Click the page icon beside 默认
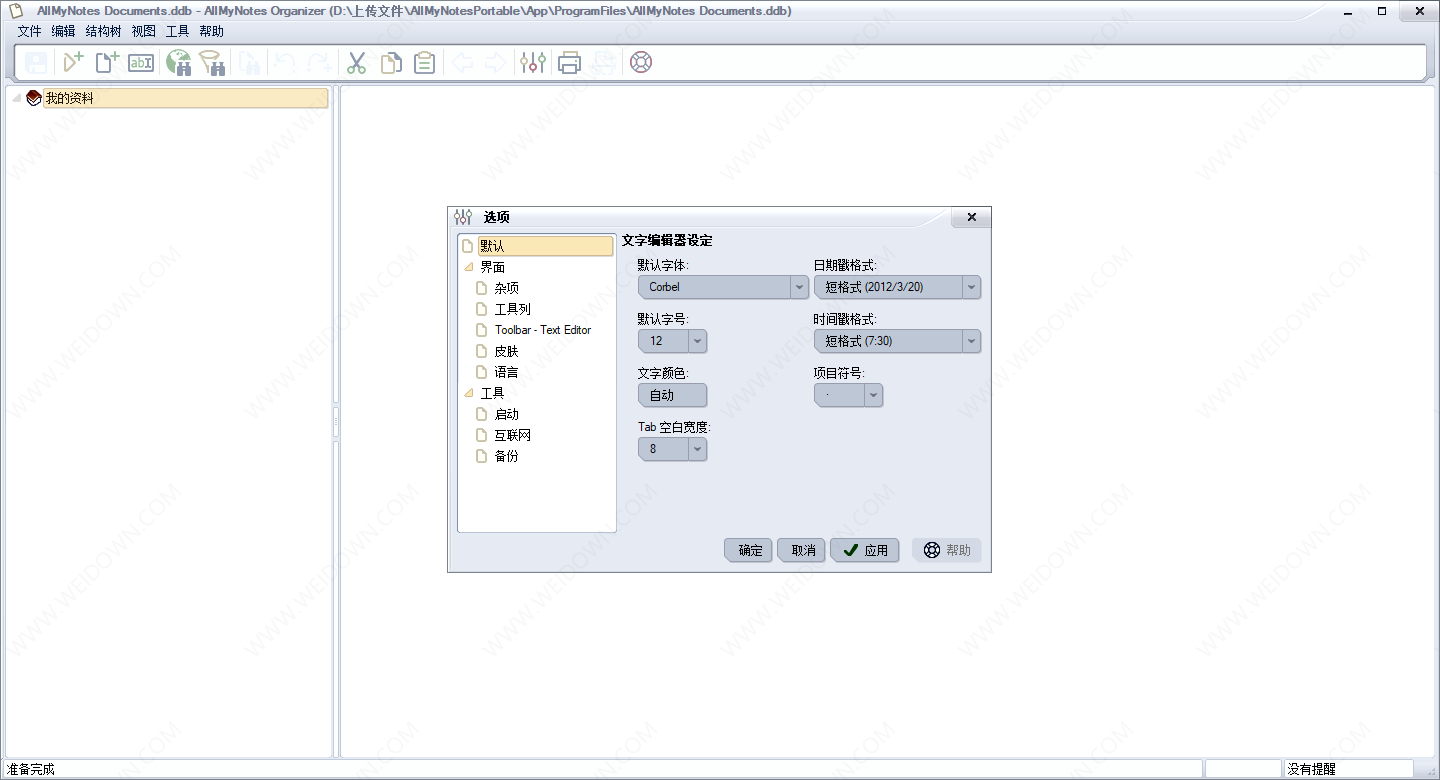This screenshot has height=780, width=1440. 467,246
